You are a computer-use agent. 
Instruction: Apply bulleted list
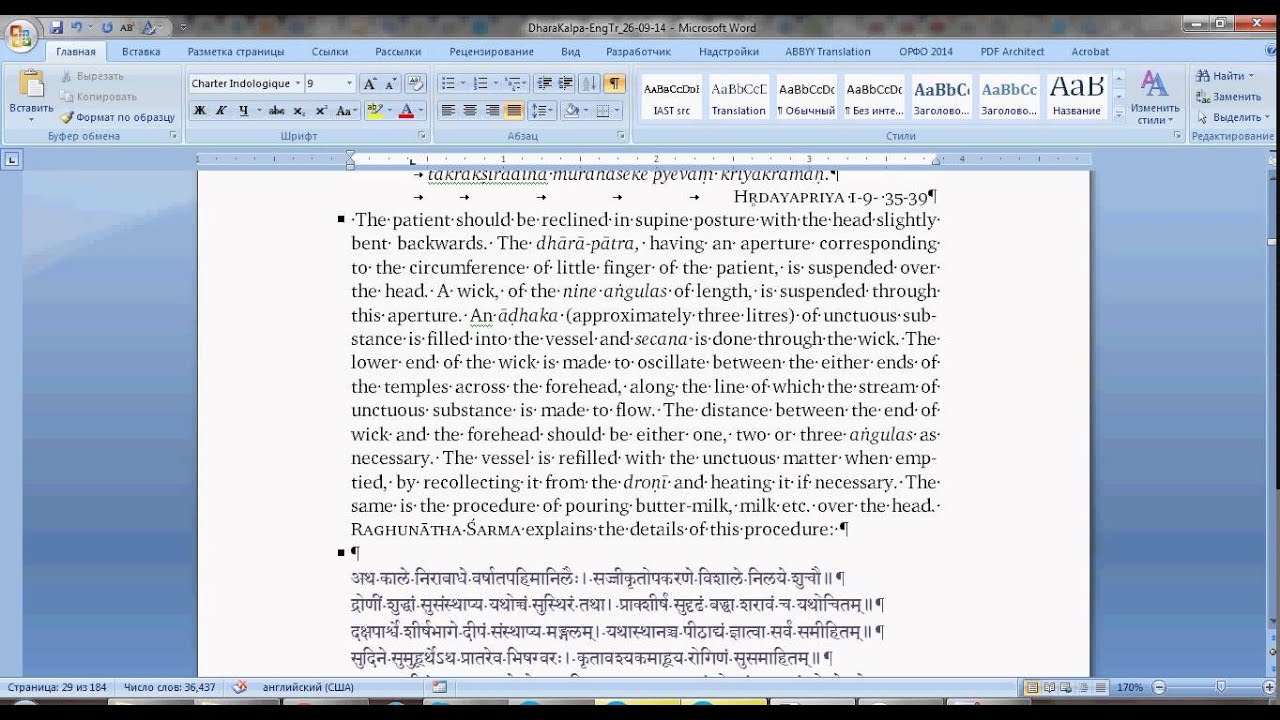pos(447,84)
